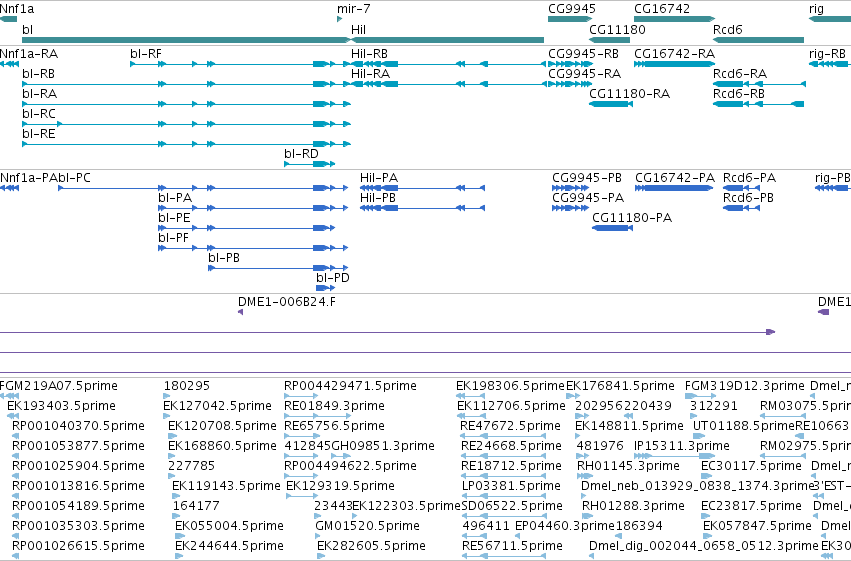
Task: Select the bl gene bar
Action: [x=186, y=40]
